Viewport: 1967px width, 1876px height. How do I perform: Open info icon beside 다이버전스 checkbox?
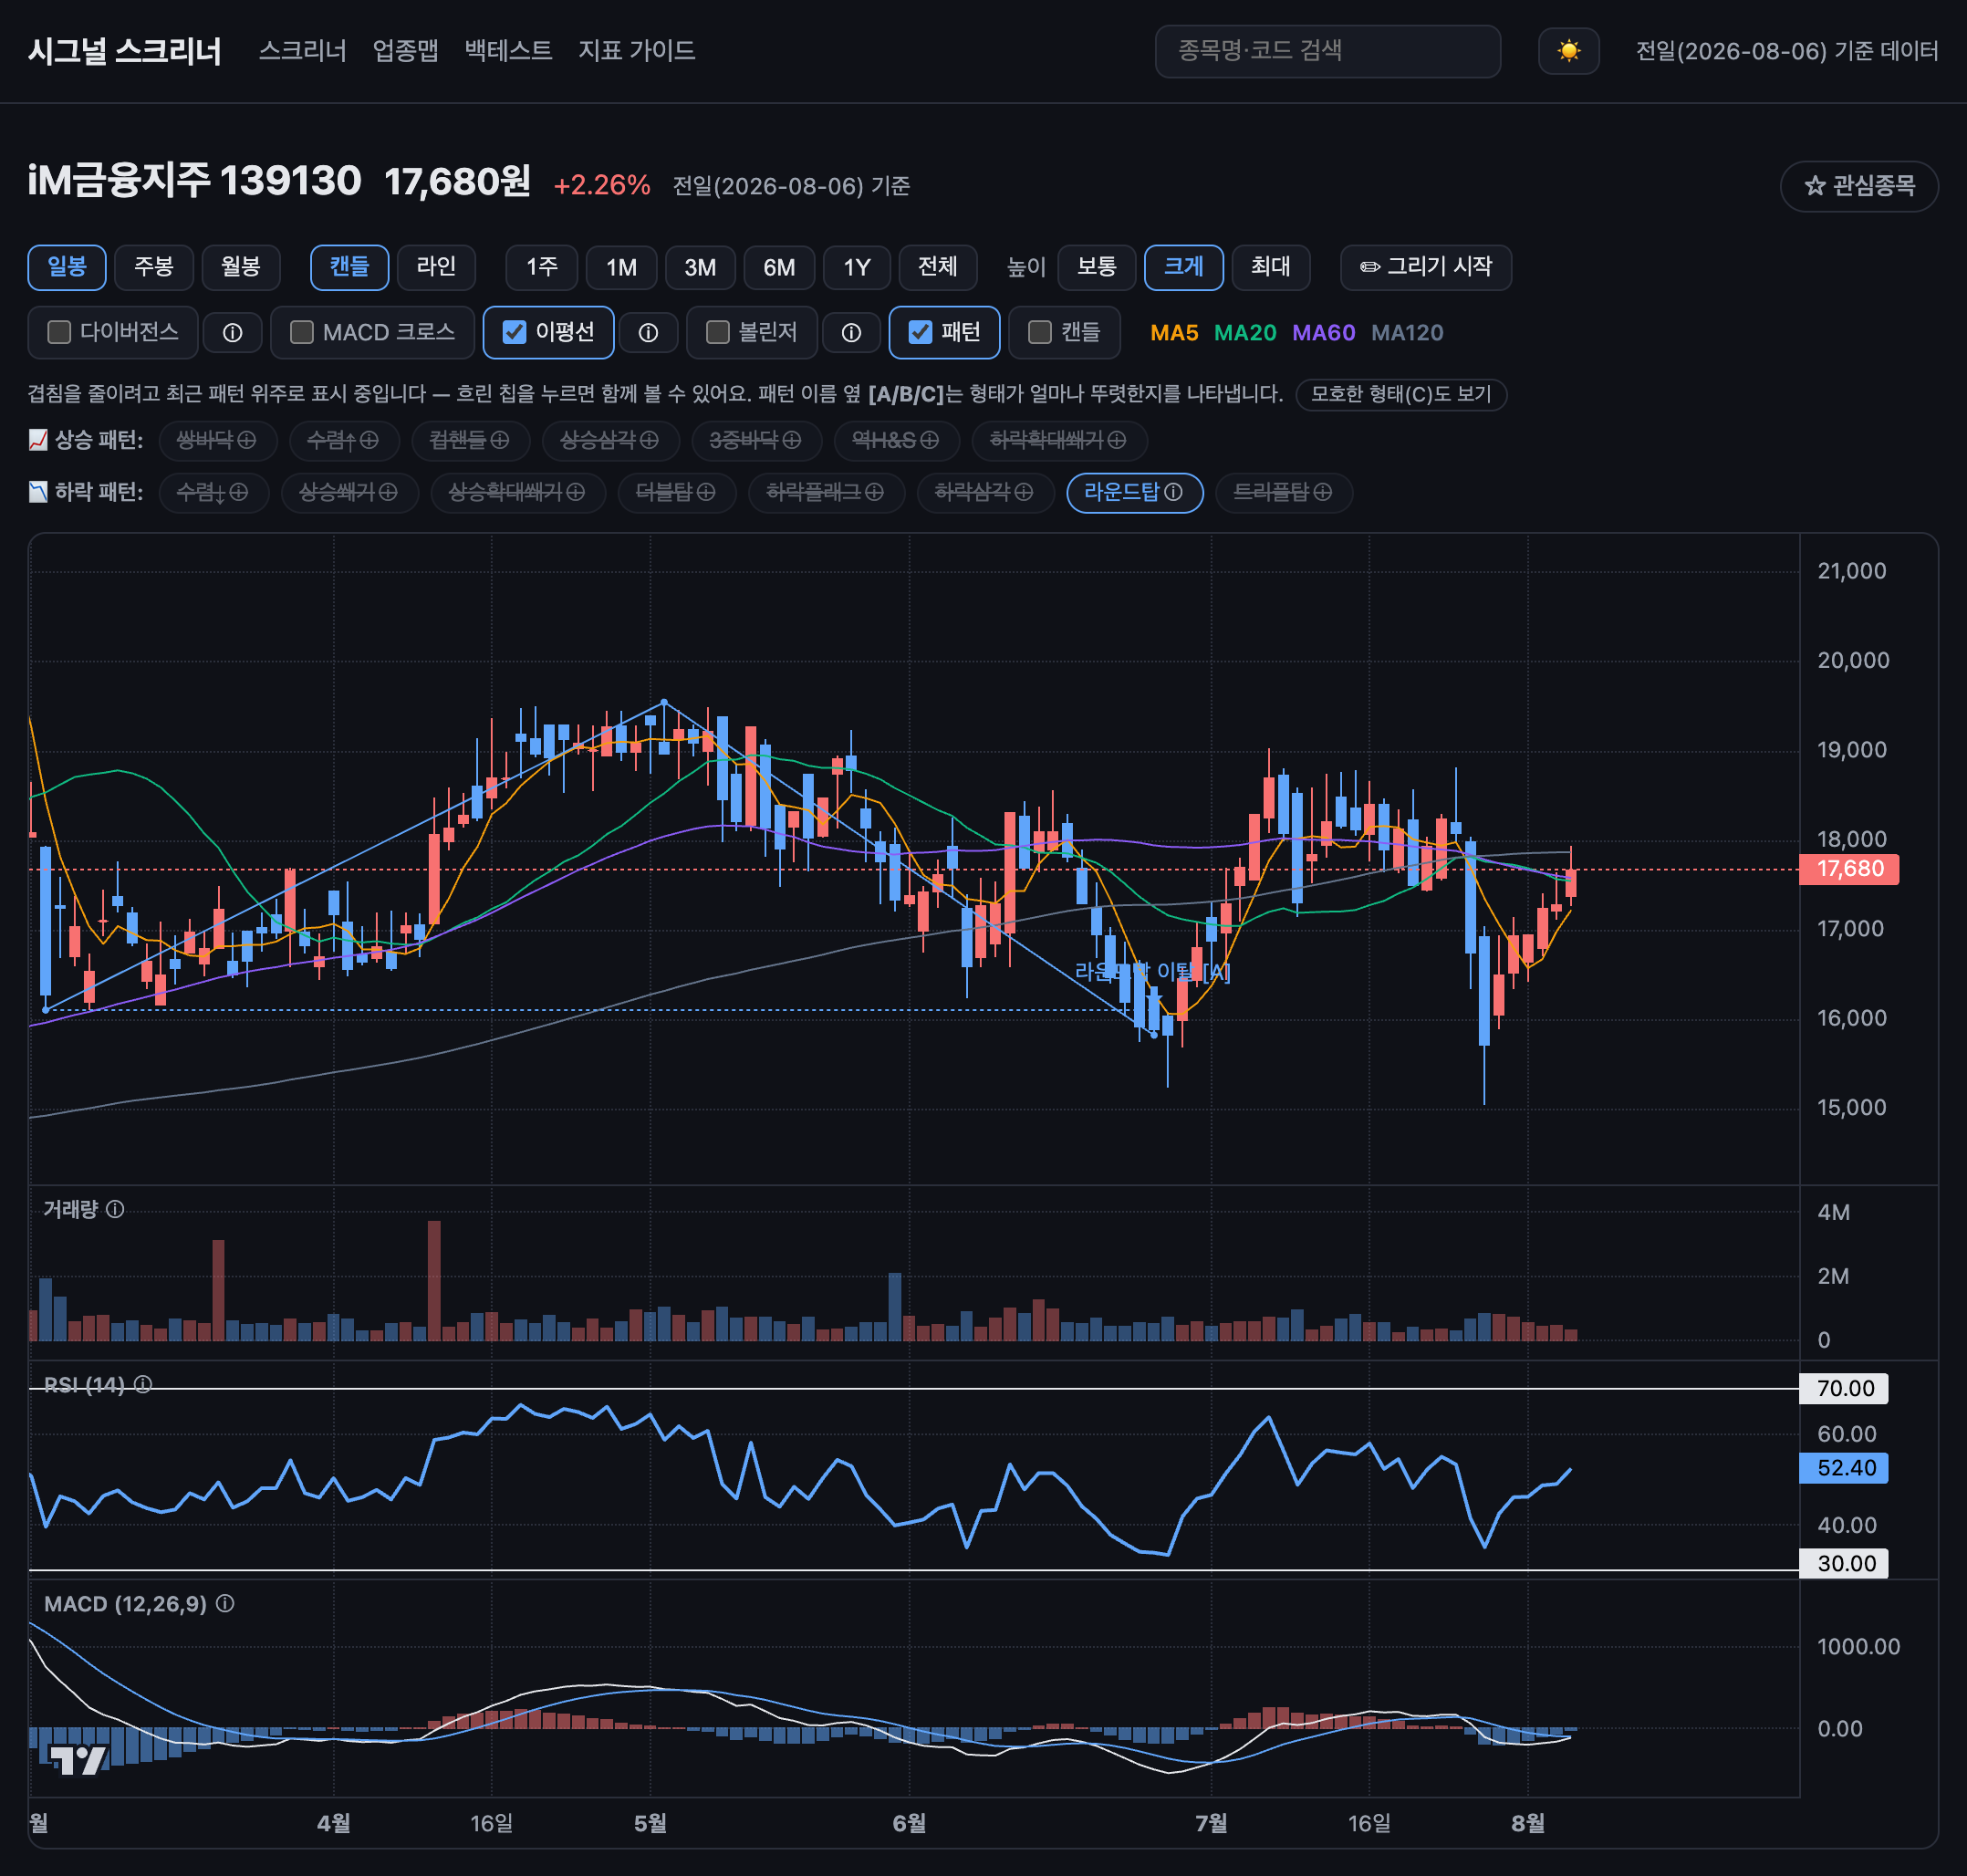click(232, 333)
